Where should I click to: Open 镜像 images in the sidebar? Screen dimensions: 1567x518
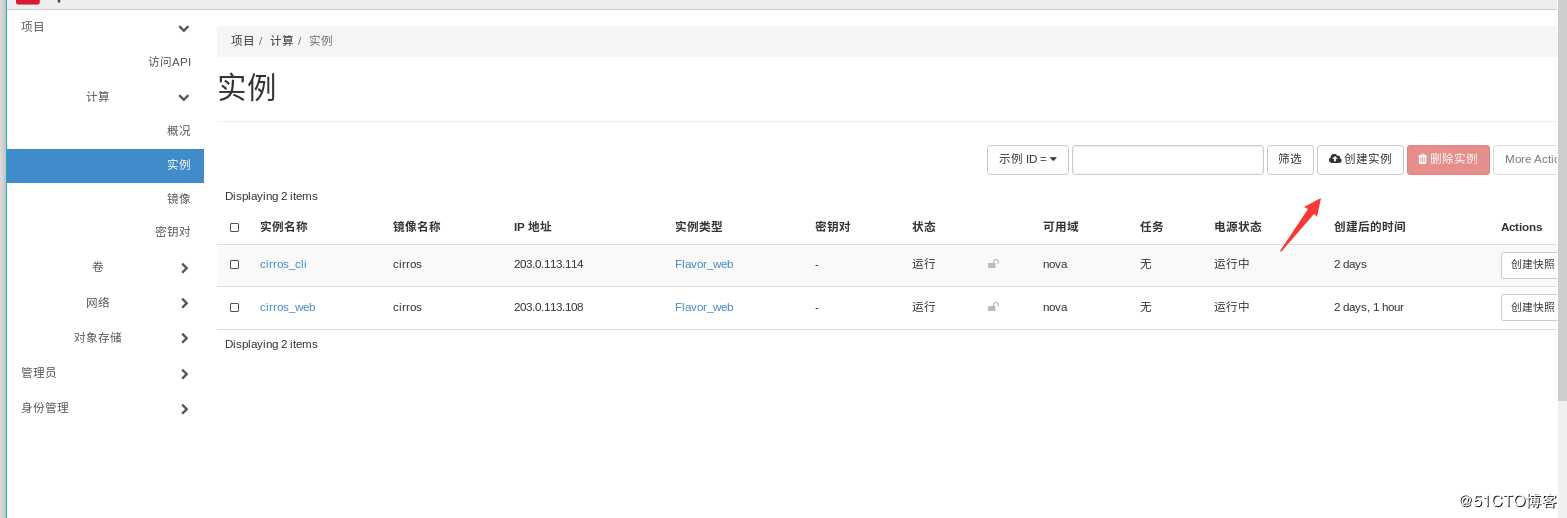178,199
